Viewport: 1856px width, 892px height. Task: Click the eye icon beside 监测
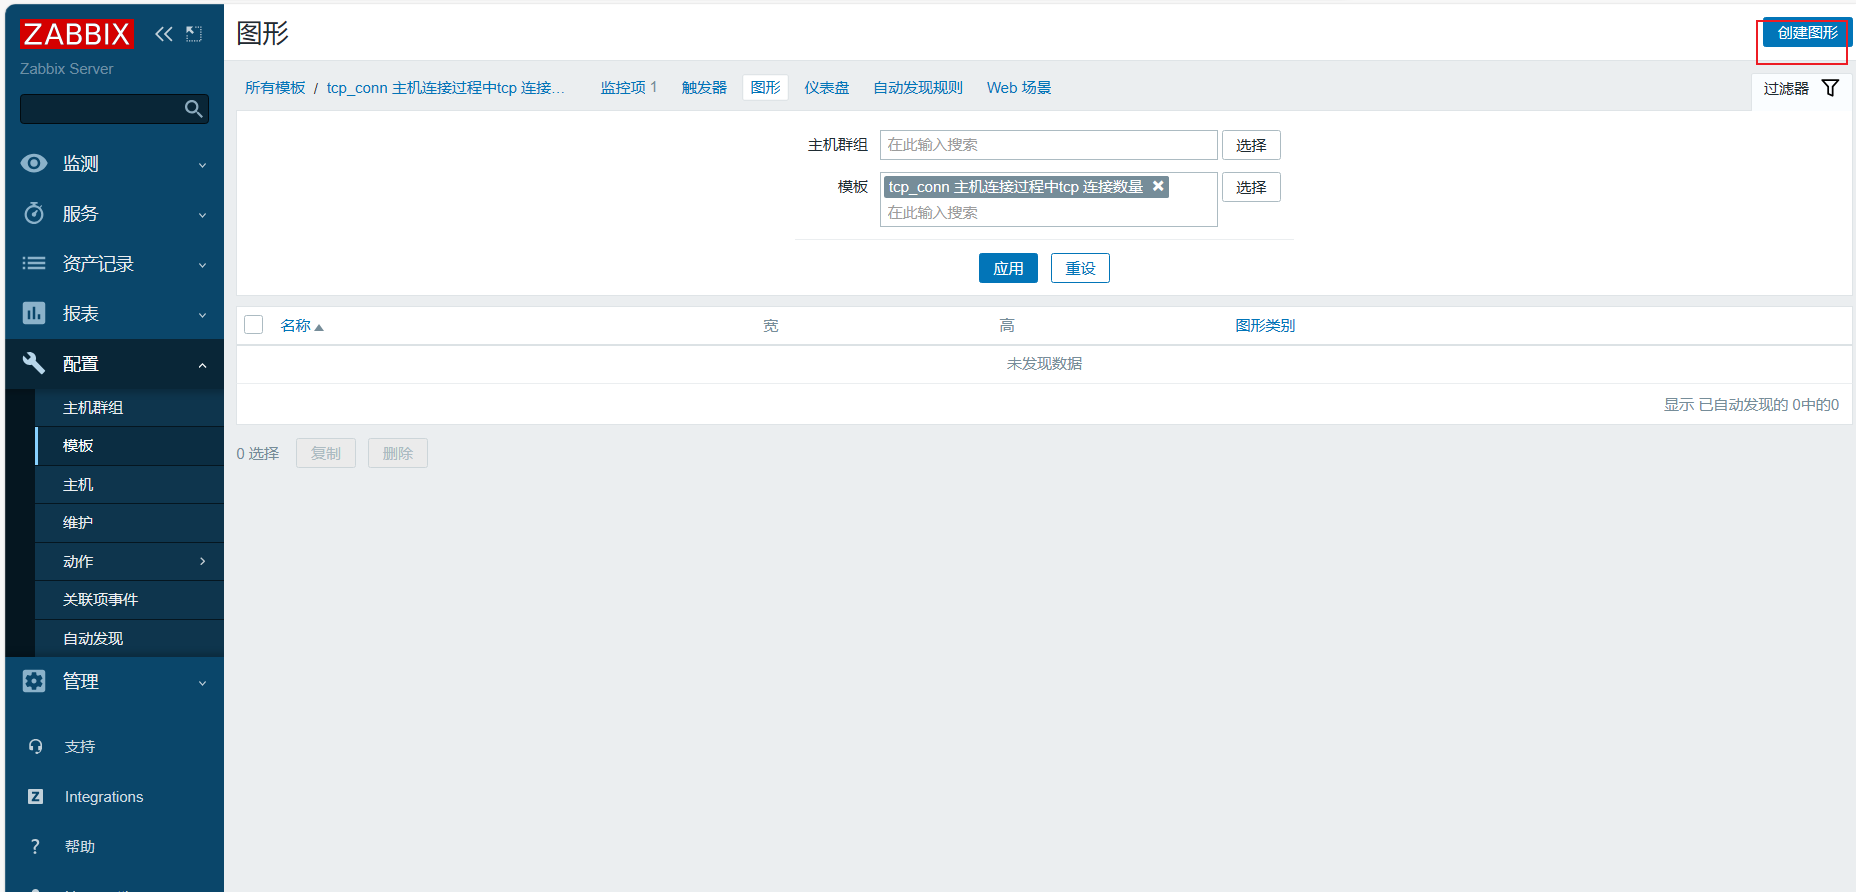[34, 163]
